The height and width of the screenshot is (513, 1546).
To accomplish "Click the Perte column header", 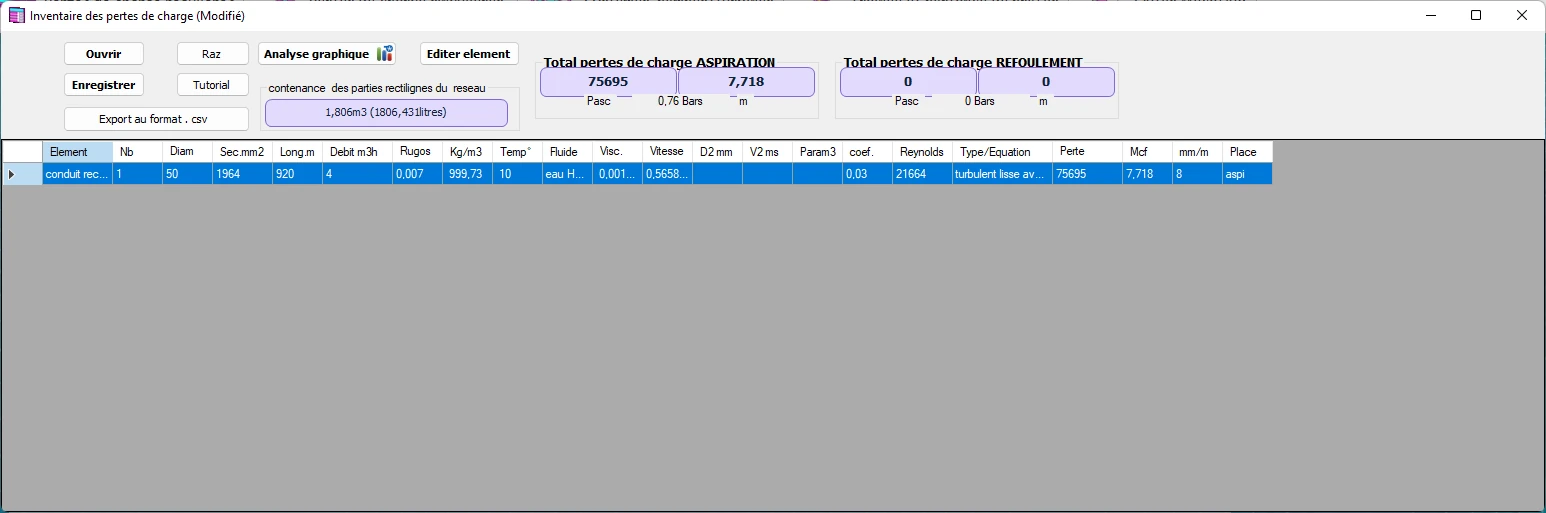I will (1087, 152).
